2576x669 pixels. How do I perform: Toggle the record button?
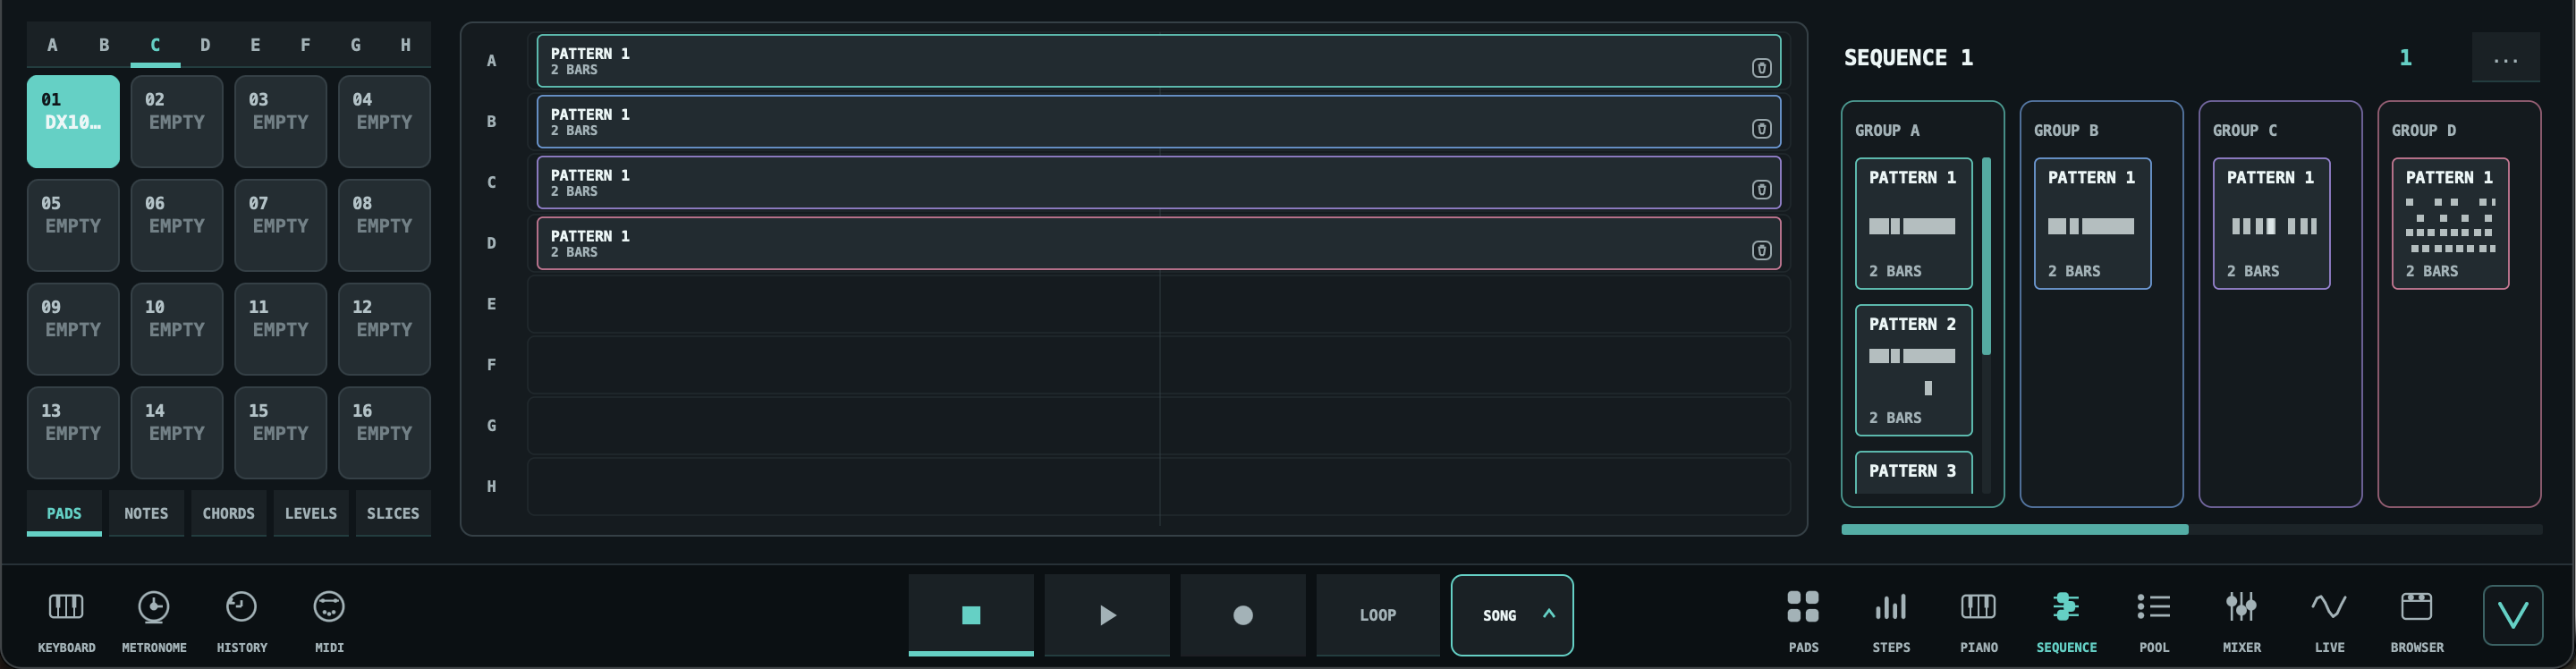click(1242, 615)
